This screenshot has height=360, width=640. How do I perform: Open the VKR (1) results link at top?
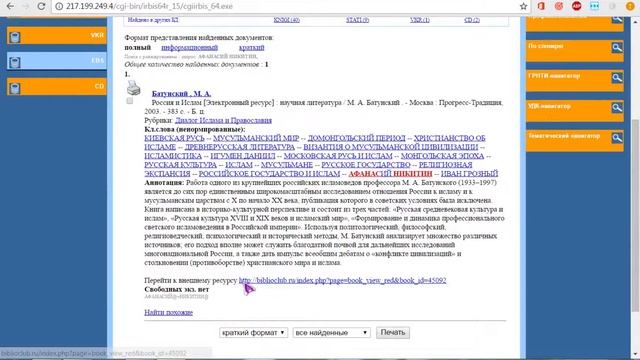point(420,20)
